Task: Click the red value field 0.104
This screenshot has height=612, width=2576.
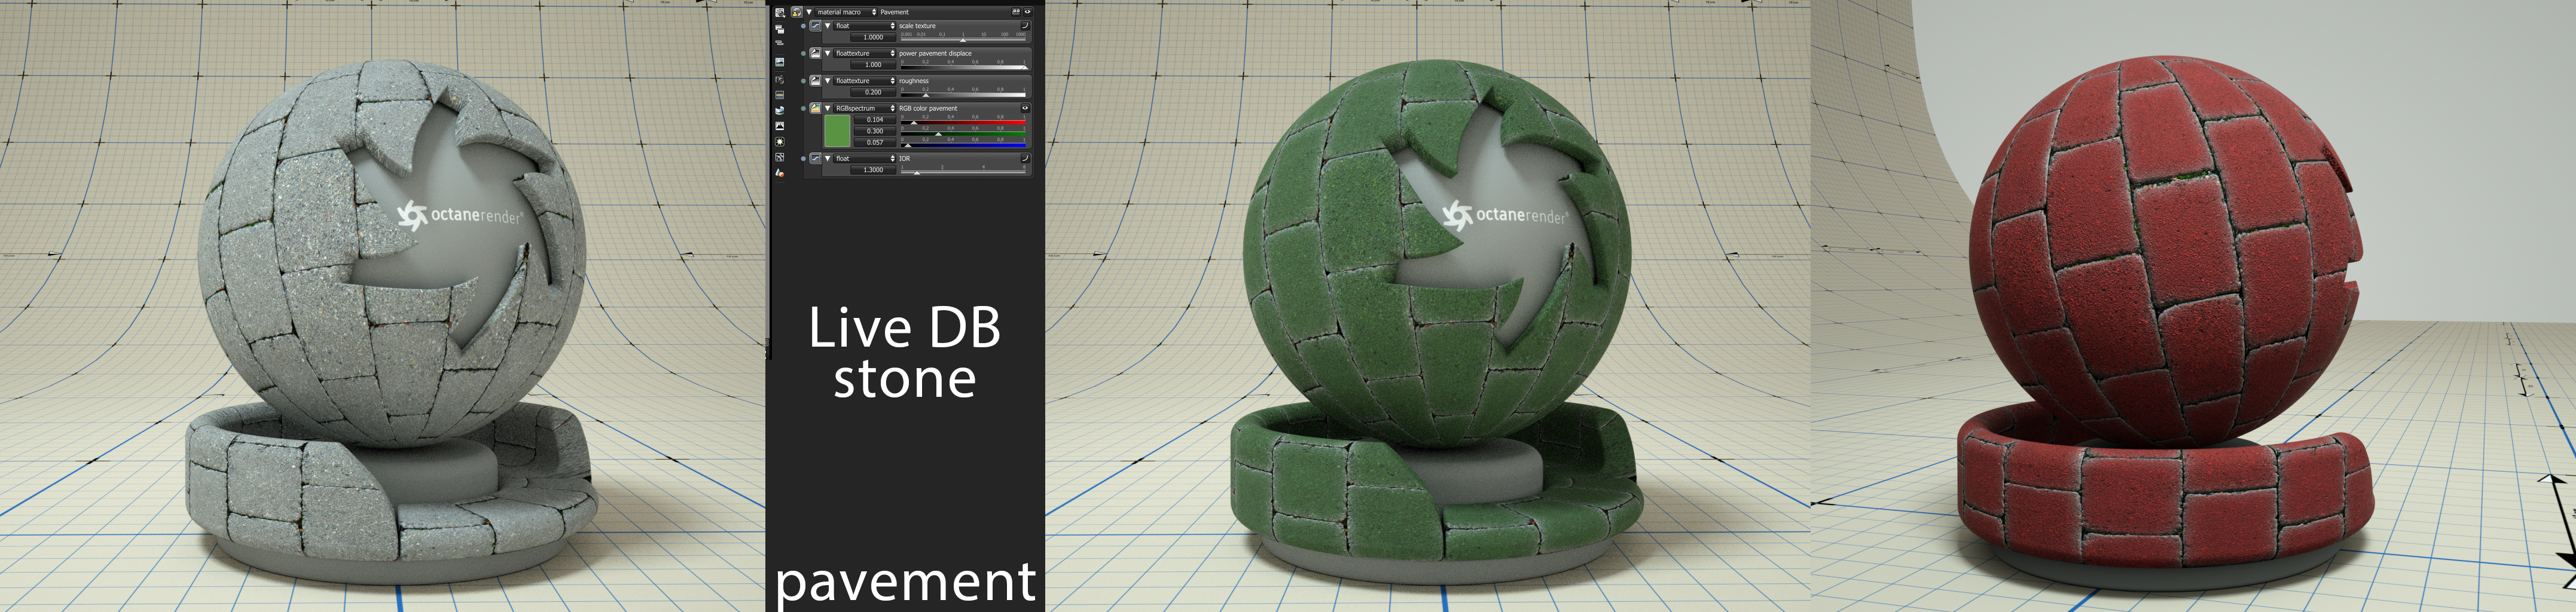Action: (x=875, y=120)
